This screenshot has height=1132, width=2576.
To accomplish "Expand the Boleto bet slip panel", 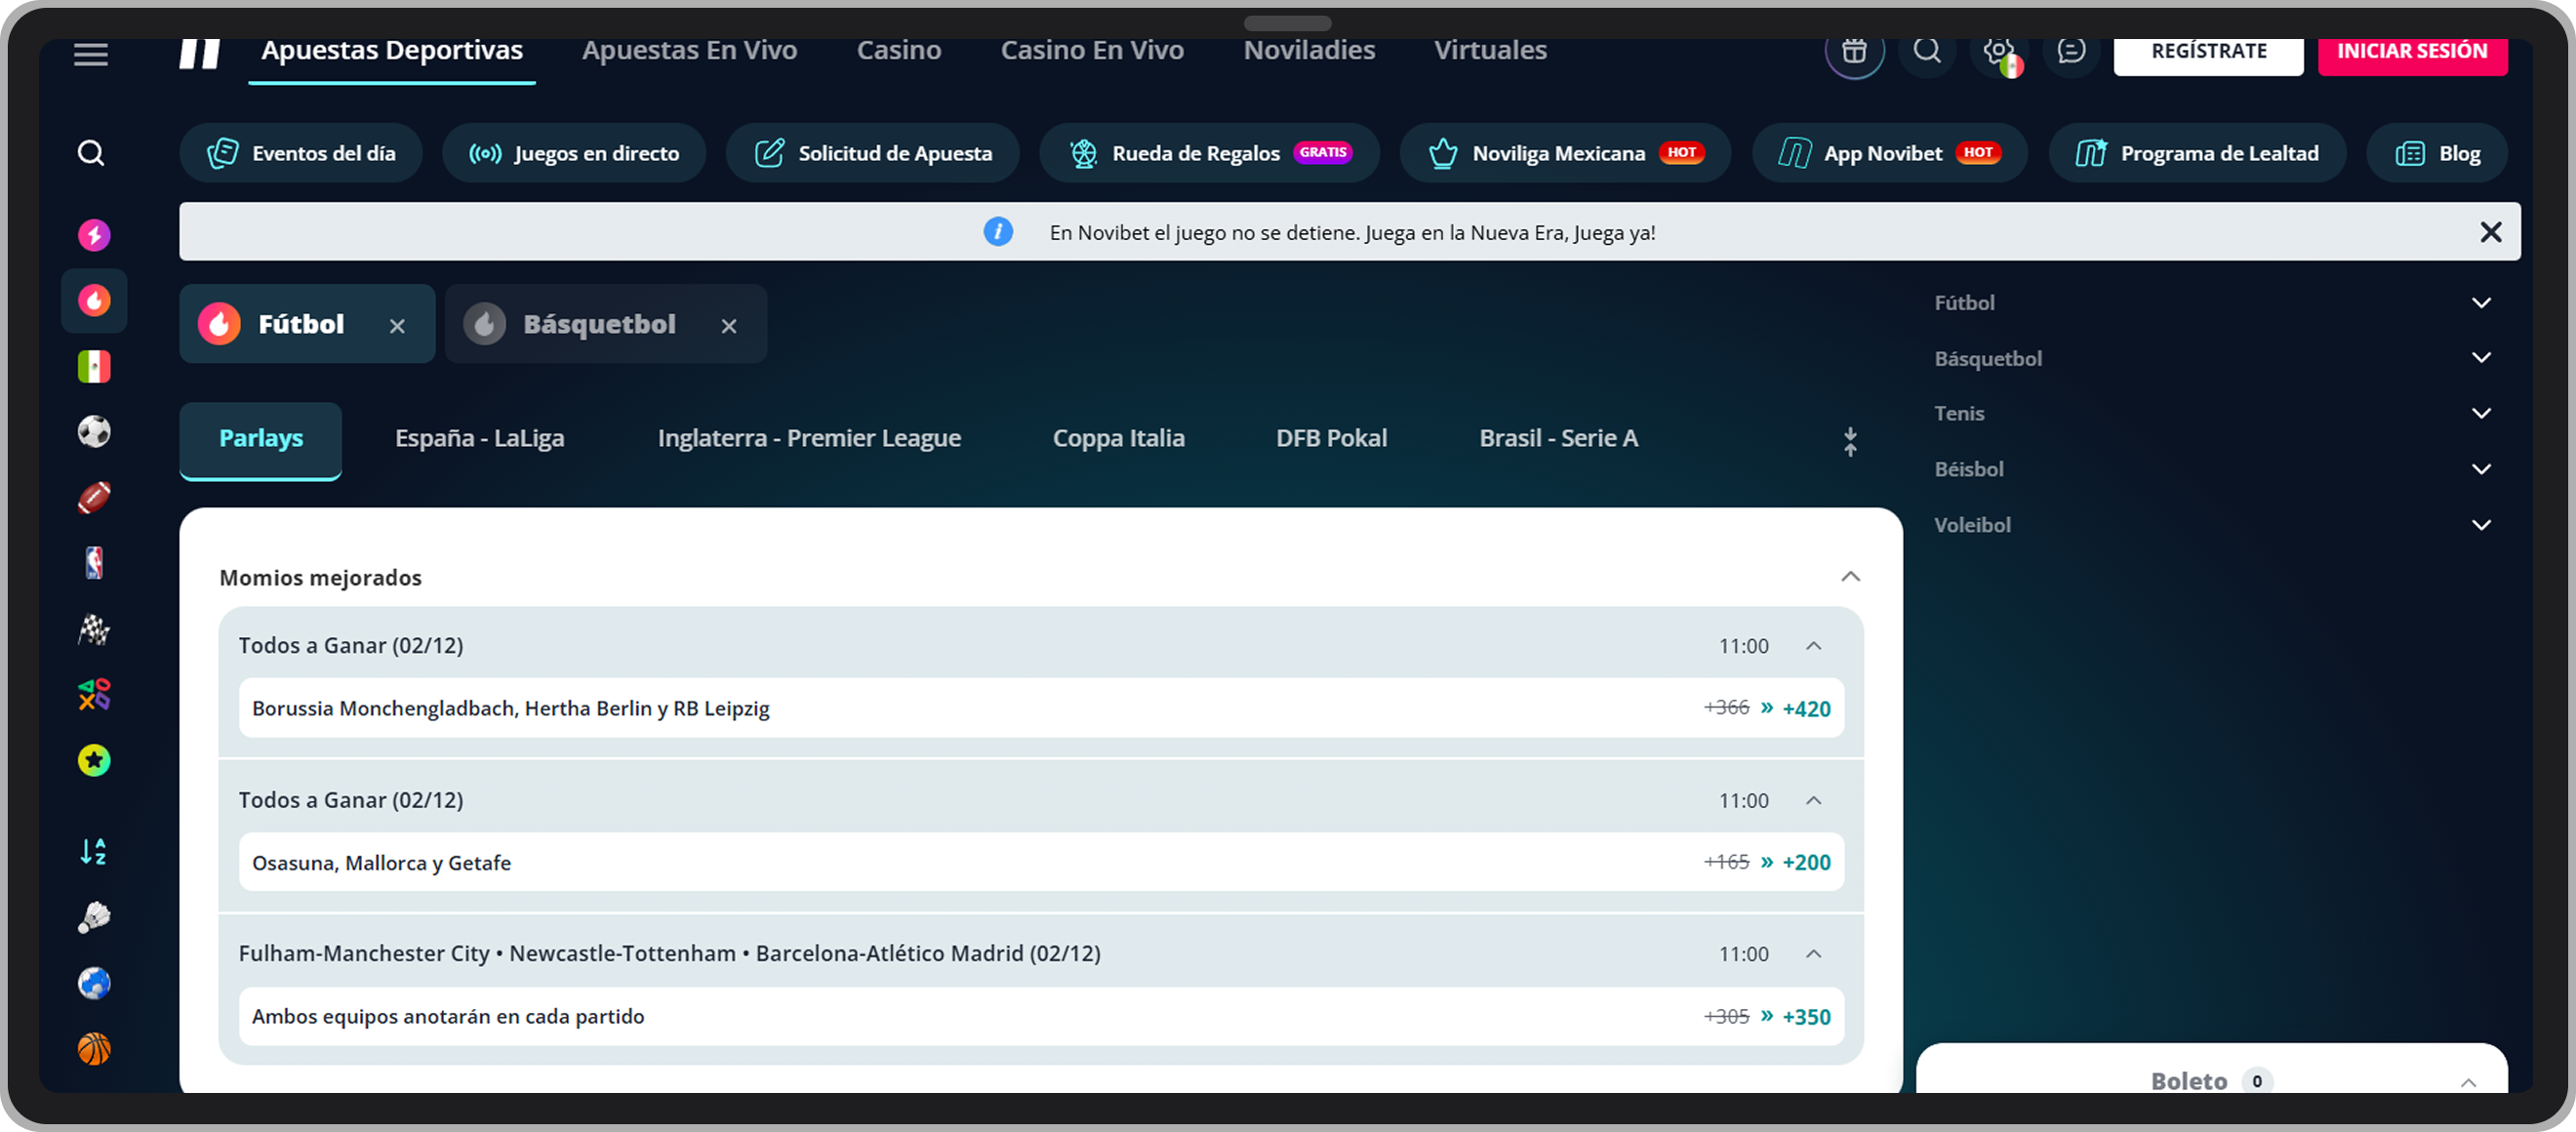I will click(2468, 1082).
